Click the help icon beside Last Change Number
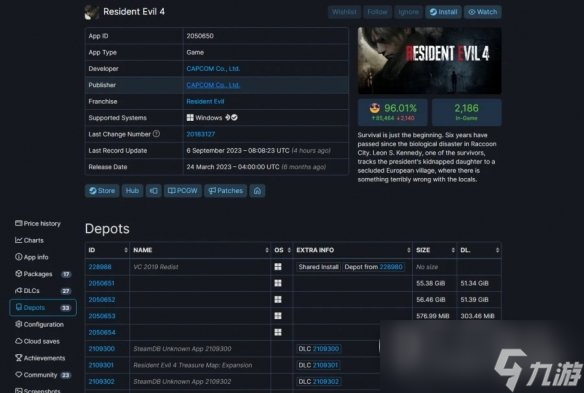 tap(156, 134)
